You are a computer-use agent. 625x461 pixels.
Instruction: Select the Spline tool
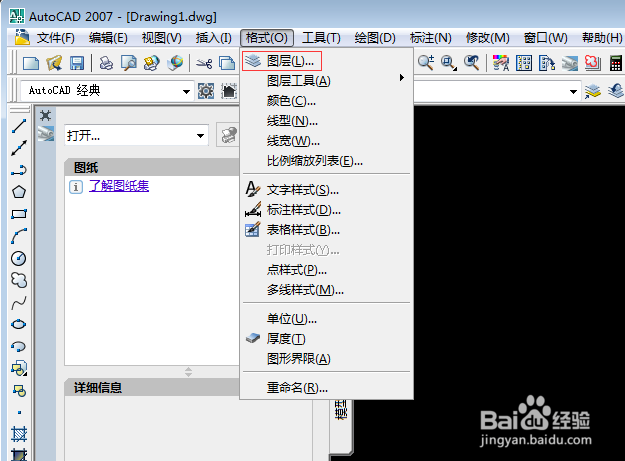(19, 302)
